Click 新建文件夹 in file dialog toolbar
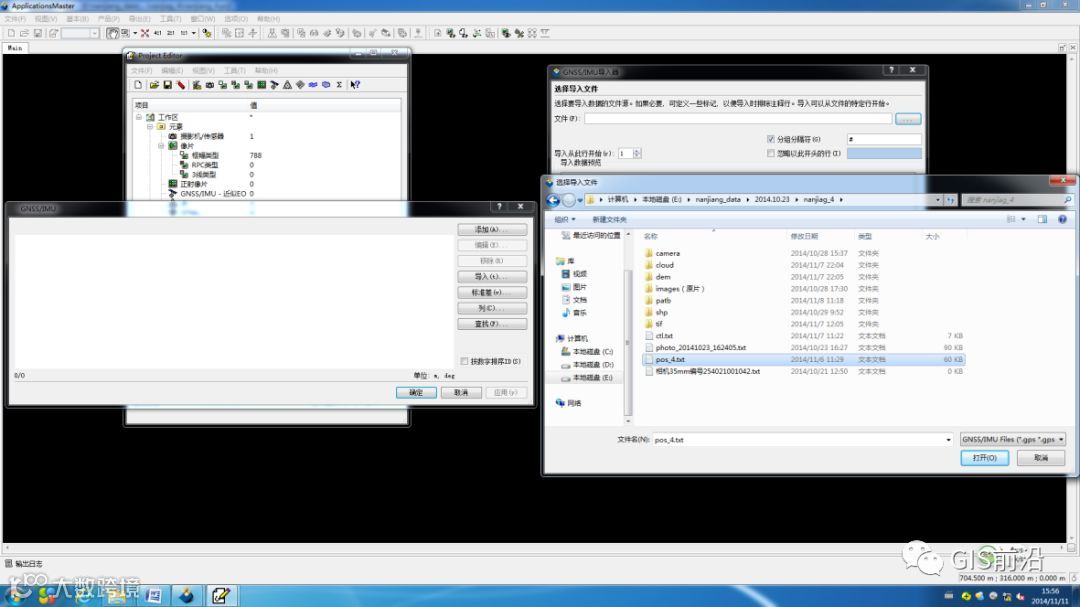This screenshot has width=1080, height=607. click(609, 220)
